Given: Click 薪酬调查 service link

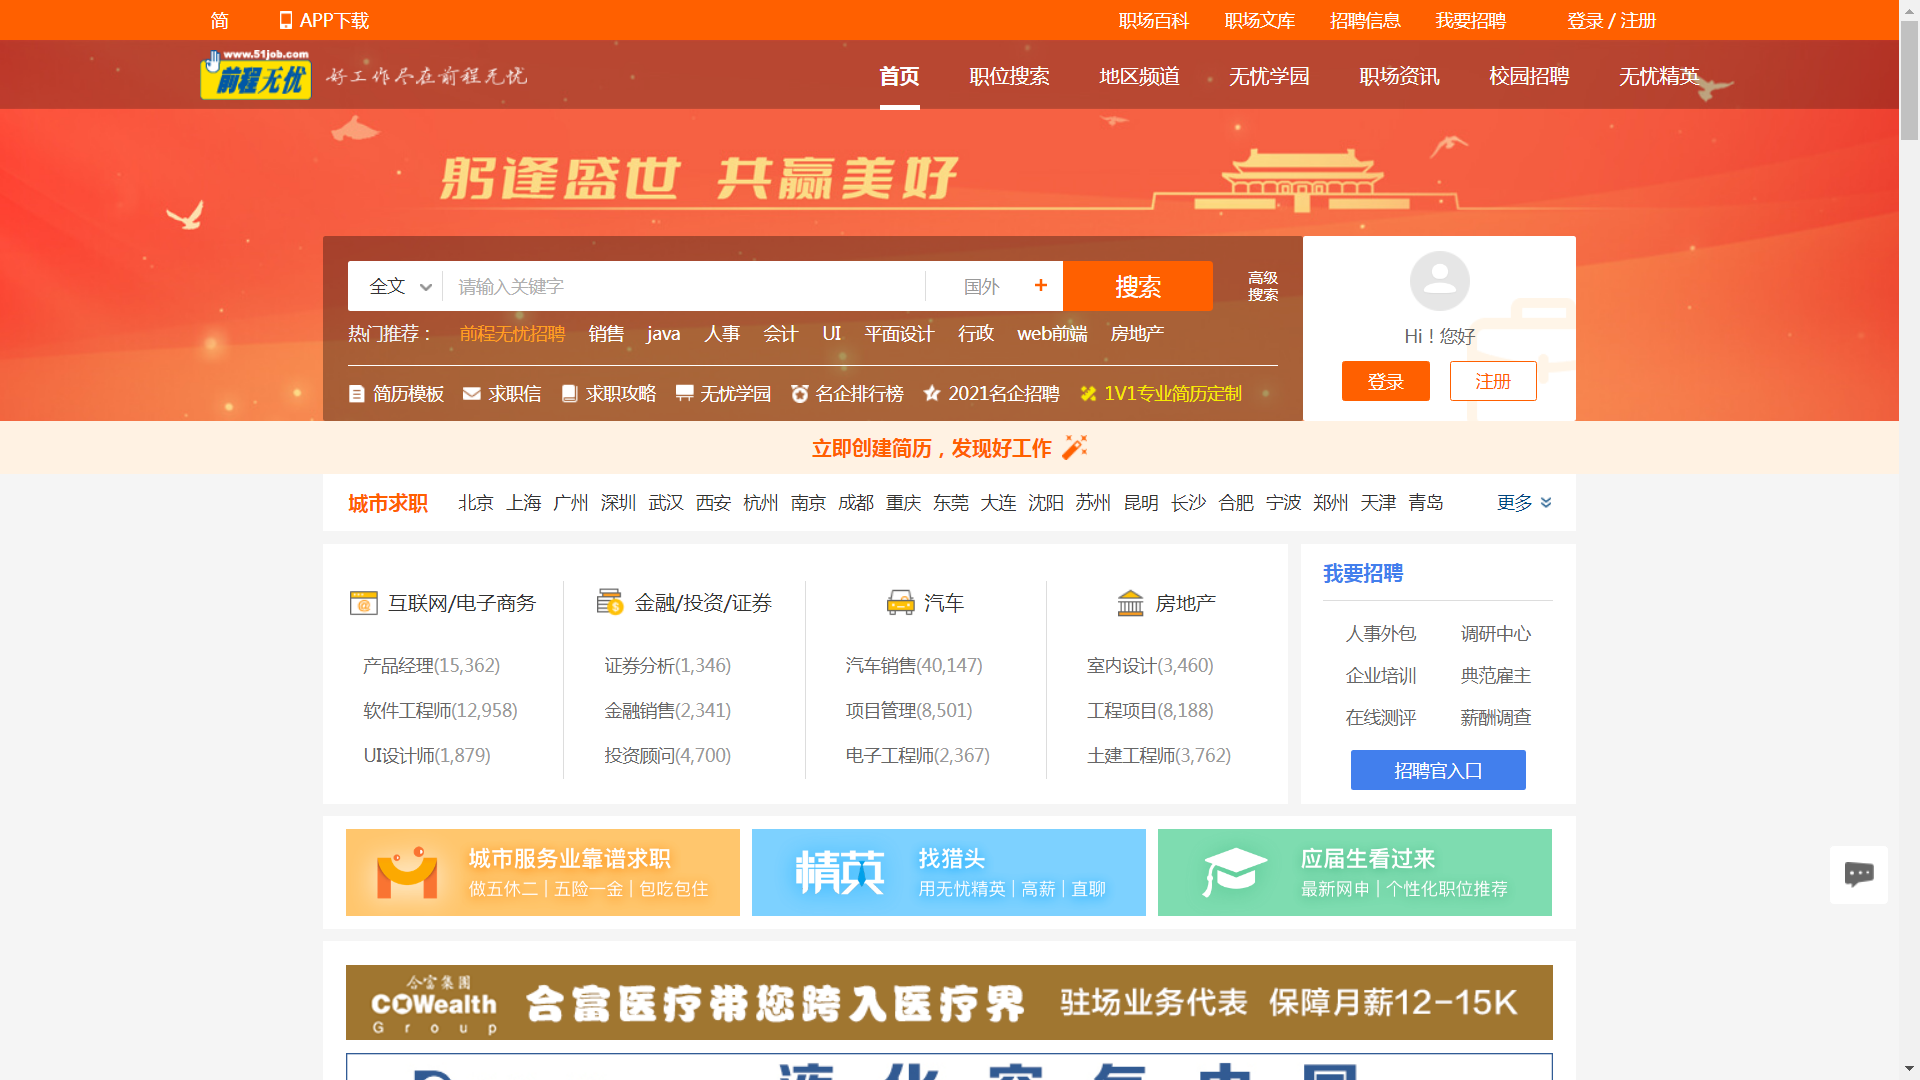Looking at the screenshot, I should [1495, 718].
